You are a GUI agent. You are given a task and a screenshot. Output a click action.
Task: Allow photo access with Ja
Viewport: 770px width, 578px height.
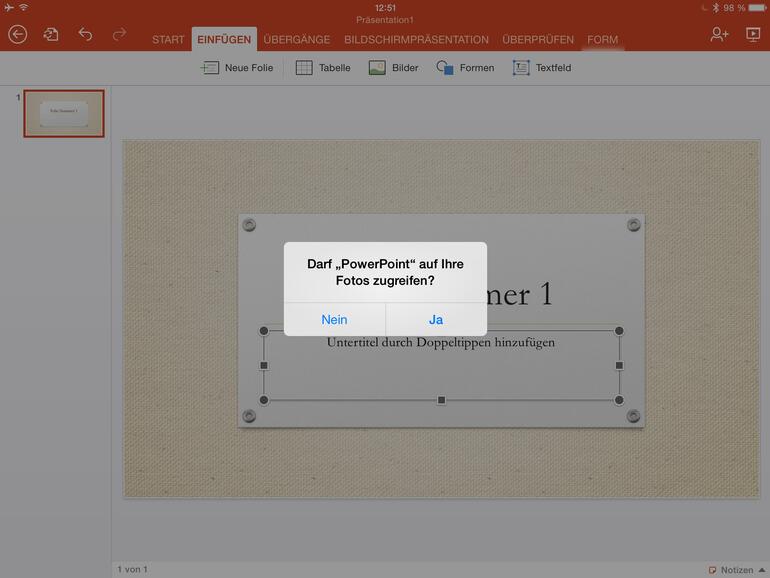coord(436,320)
